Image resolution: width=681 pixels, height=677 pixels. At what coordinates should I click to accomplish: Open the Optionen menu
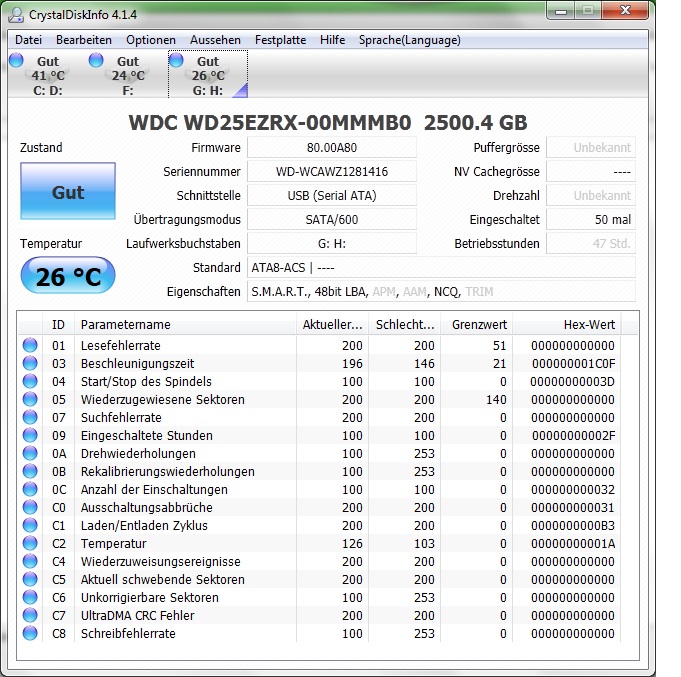pyautogui.click(x=151, y=40)
